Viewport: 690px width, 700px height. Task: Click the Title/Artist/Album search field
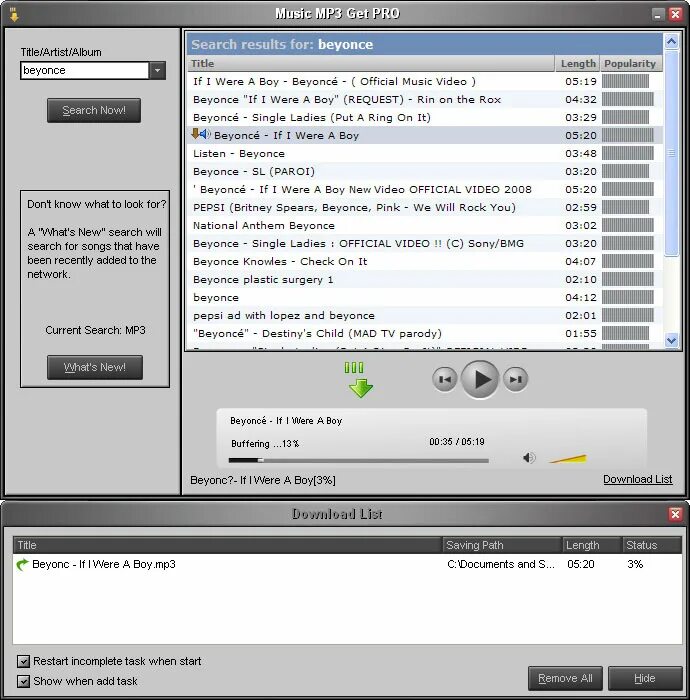[84, 71]
